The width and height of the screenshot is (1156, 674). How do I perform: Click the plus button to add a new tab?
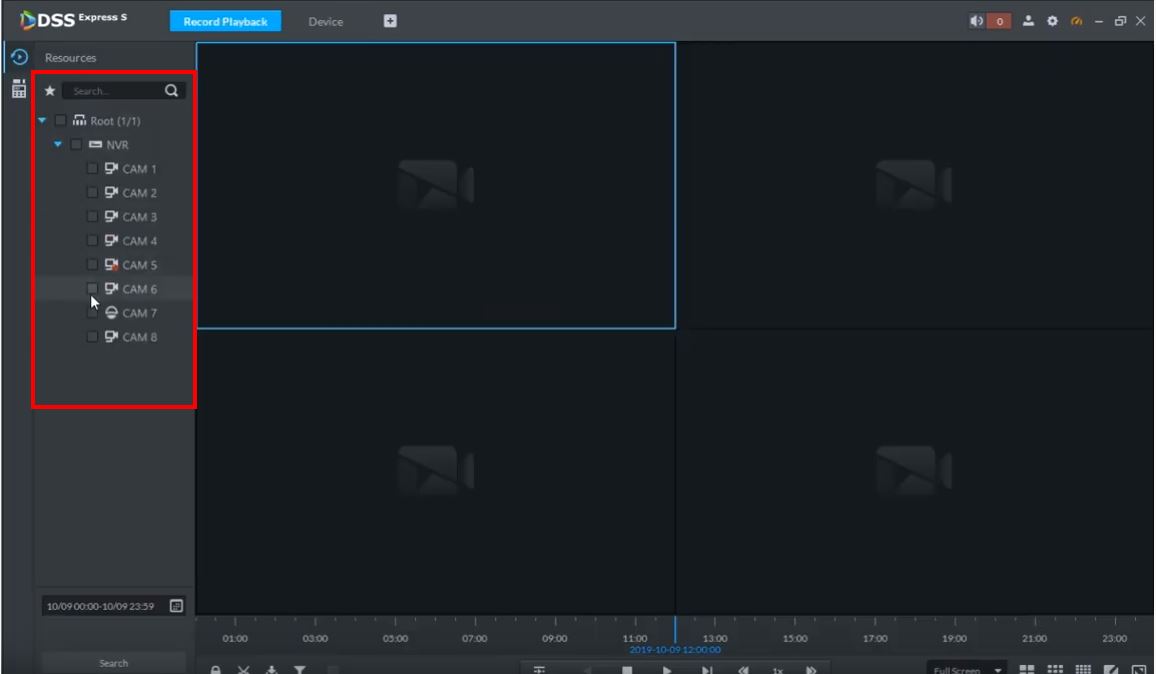(389, 19)
